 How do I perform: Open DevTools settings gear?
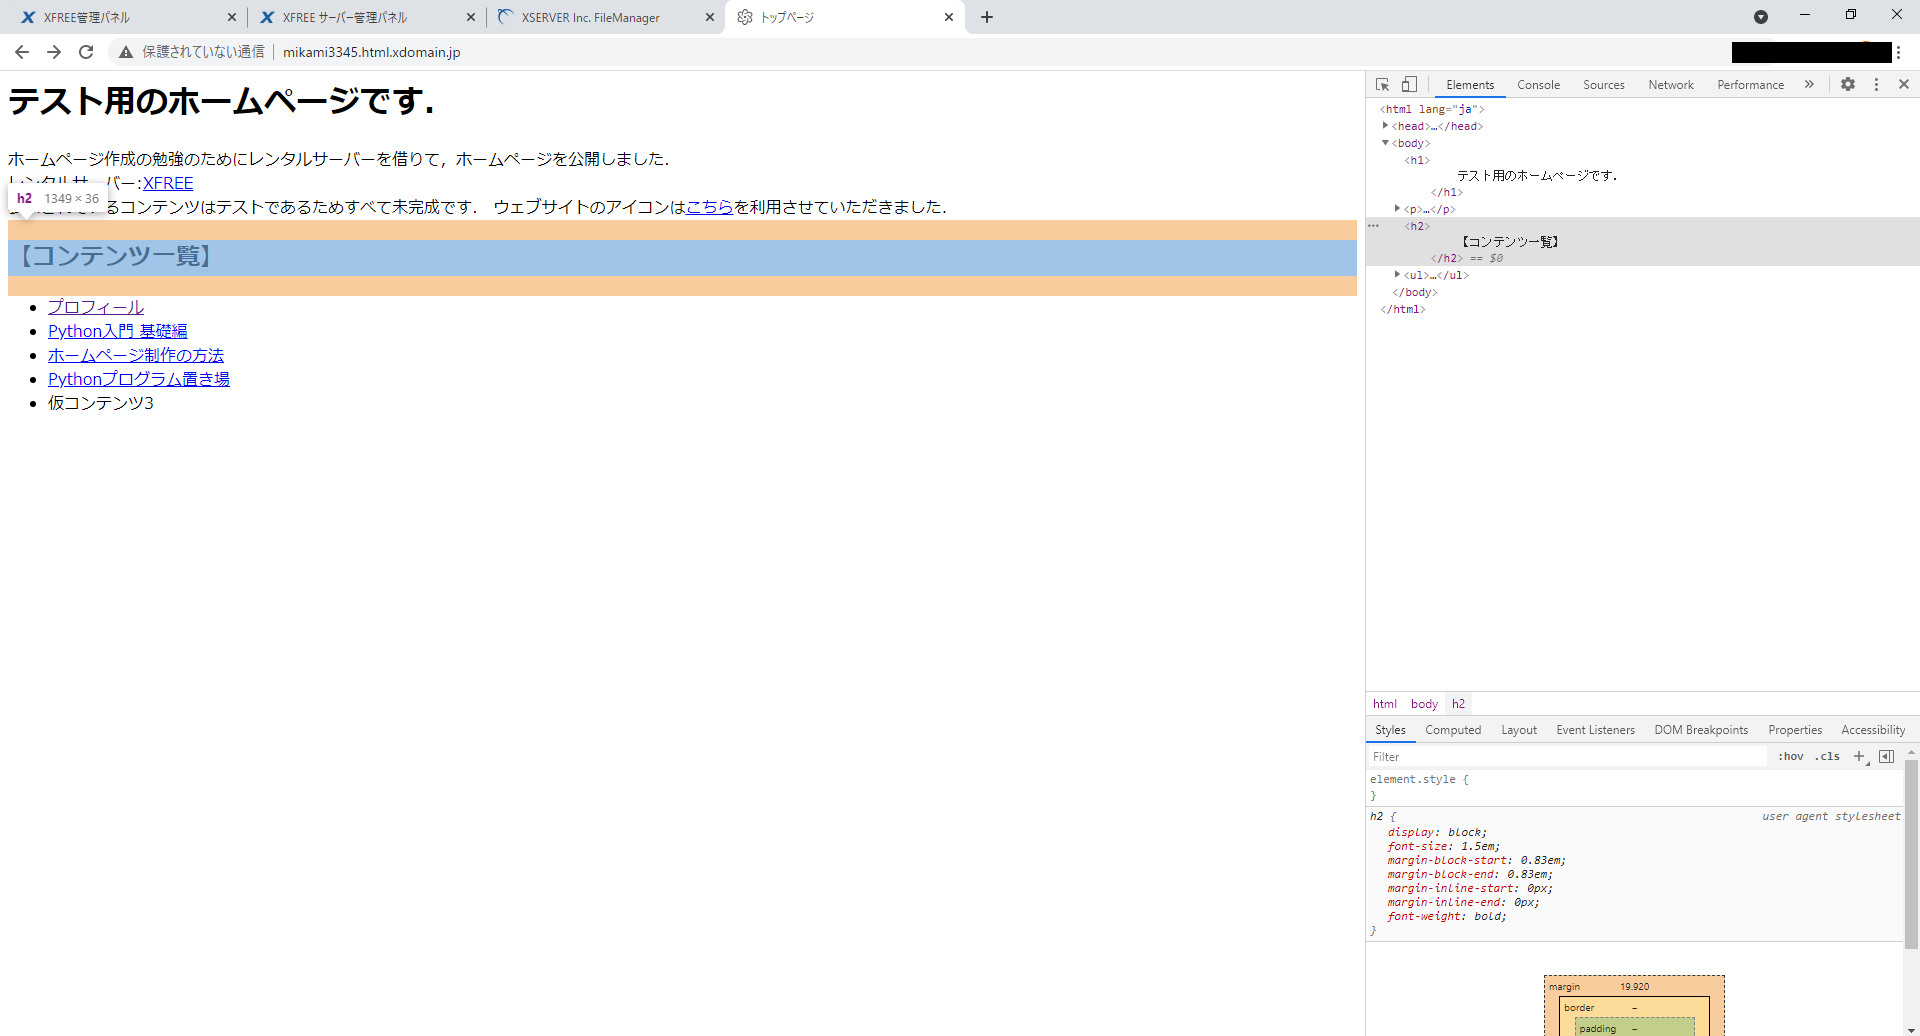click(1848, 85)
